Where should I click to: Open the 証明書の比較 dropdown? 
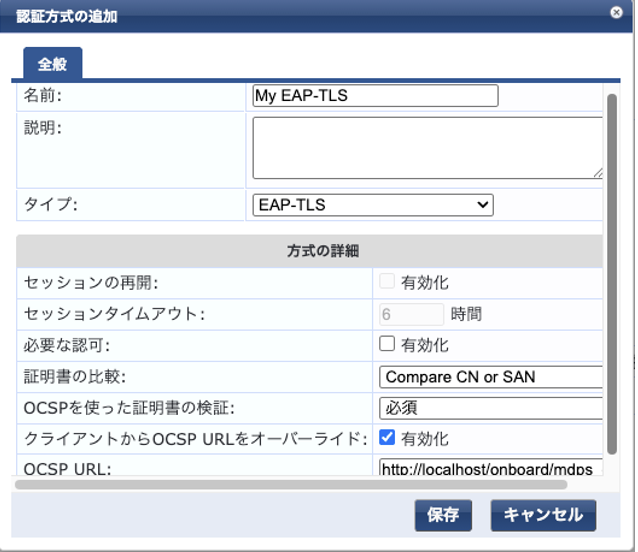491,377
